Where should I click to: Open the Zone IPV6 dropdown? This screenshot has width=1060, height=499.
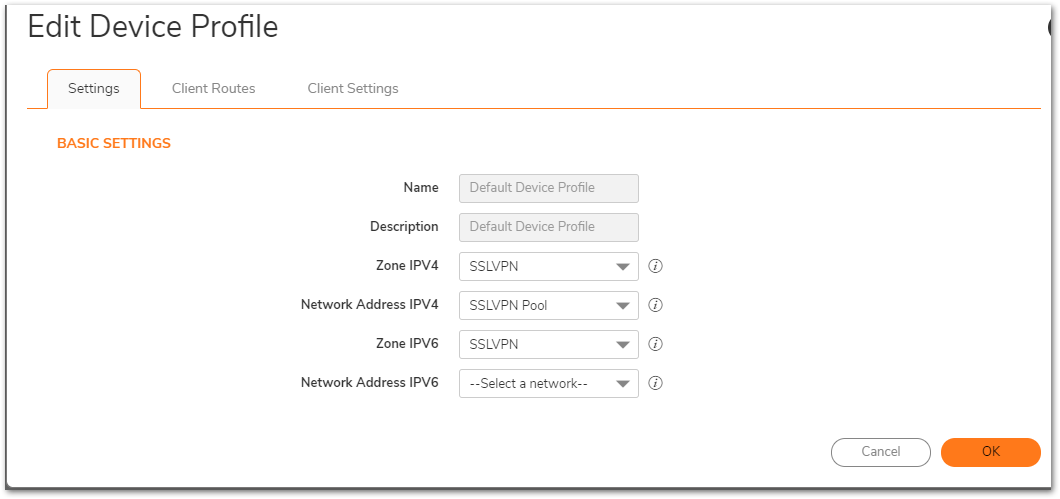pos(548,344)
